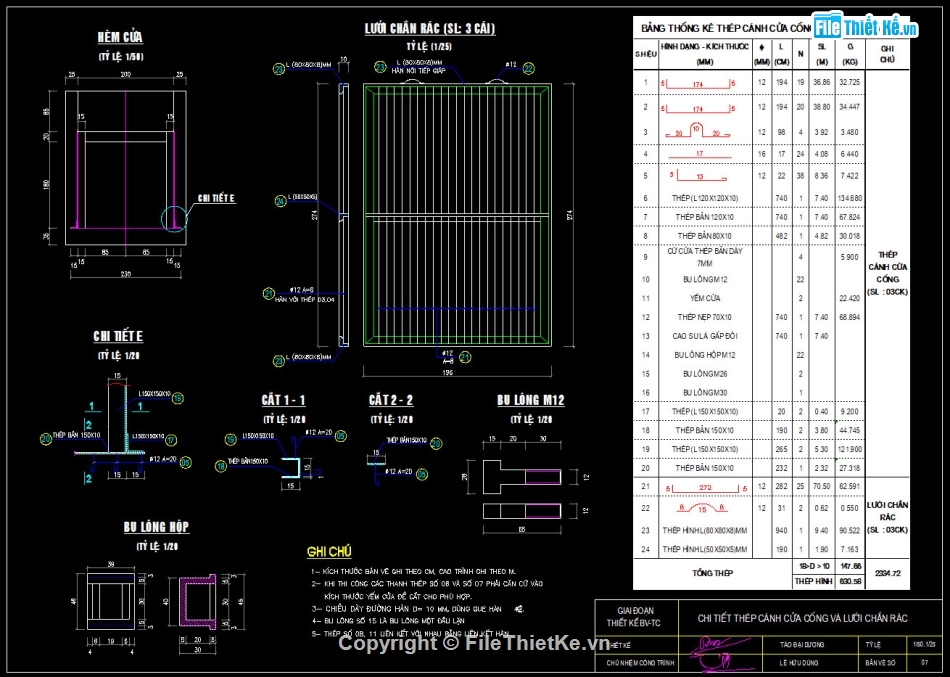Click table cell 'BU LÔNG M26'

click(705, 374)
